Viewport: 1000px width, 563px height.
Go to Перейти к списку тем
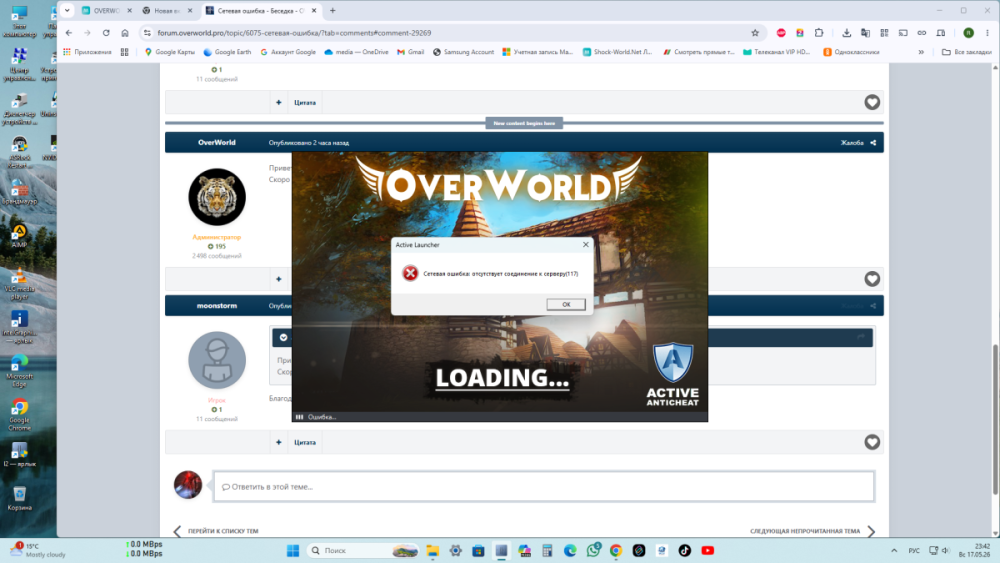pos(217,530)
